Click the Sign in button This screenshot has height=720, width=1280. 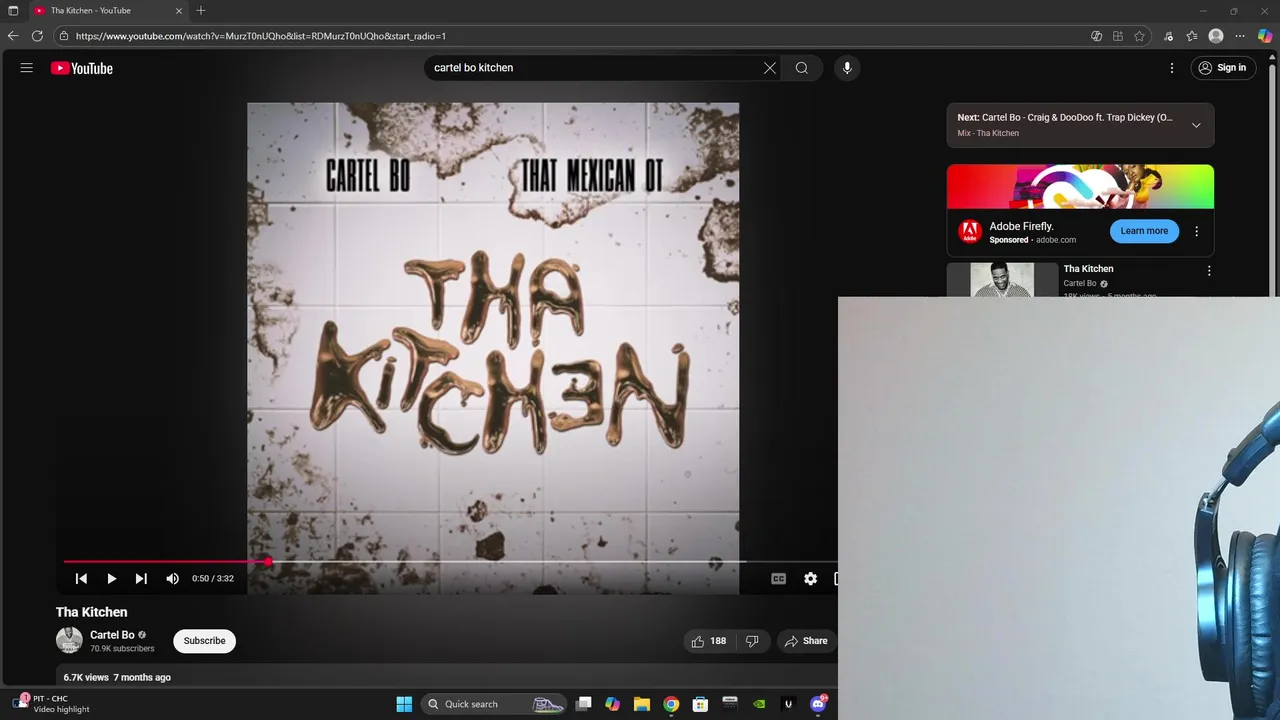(x=1223, y=68)
